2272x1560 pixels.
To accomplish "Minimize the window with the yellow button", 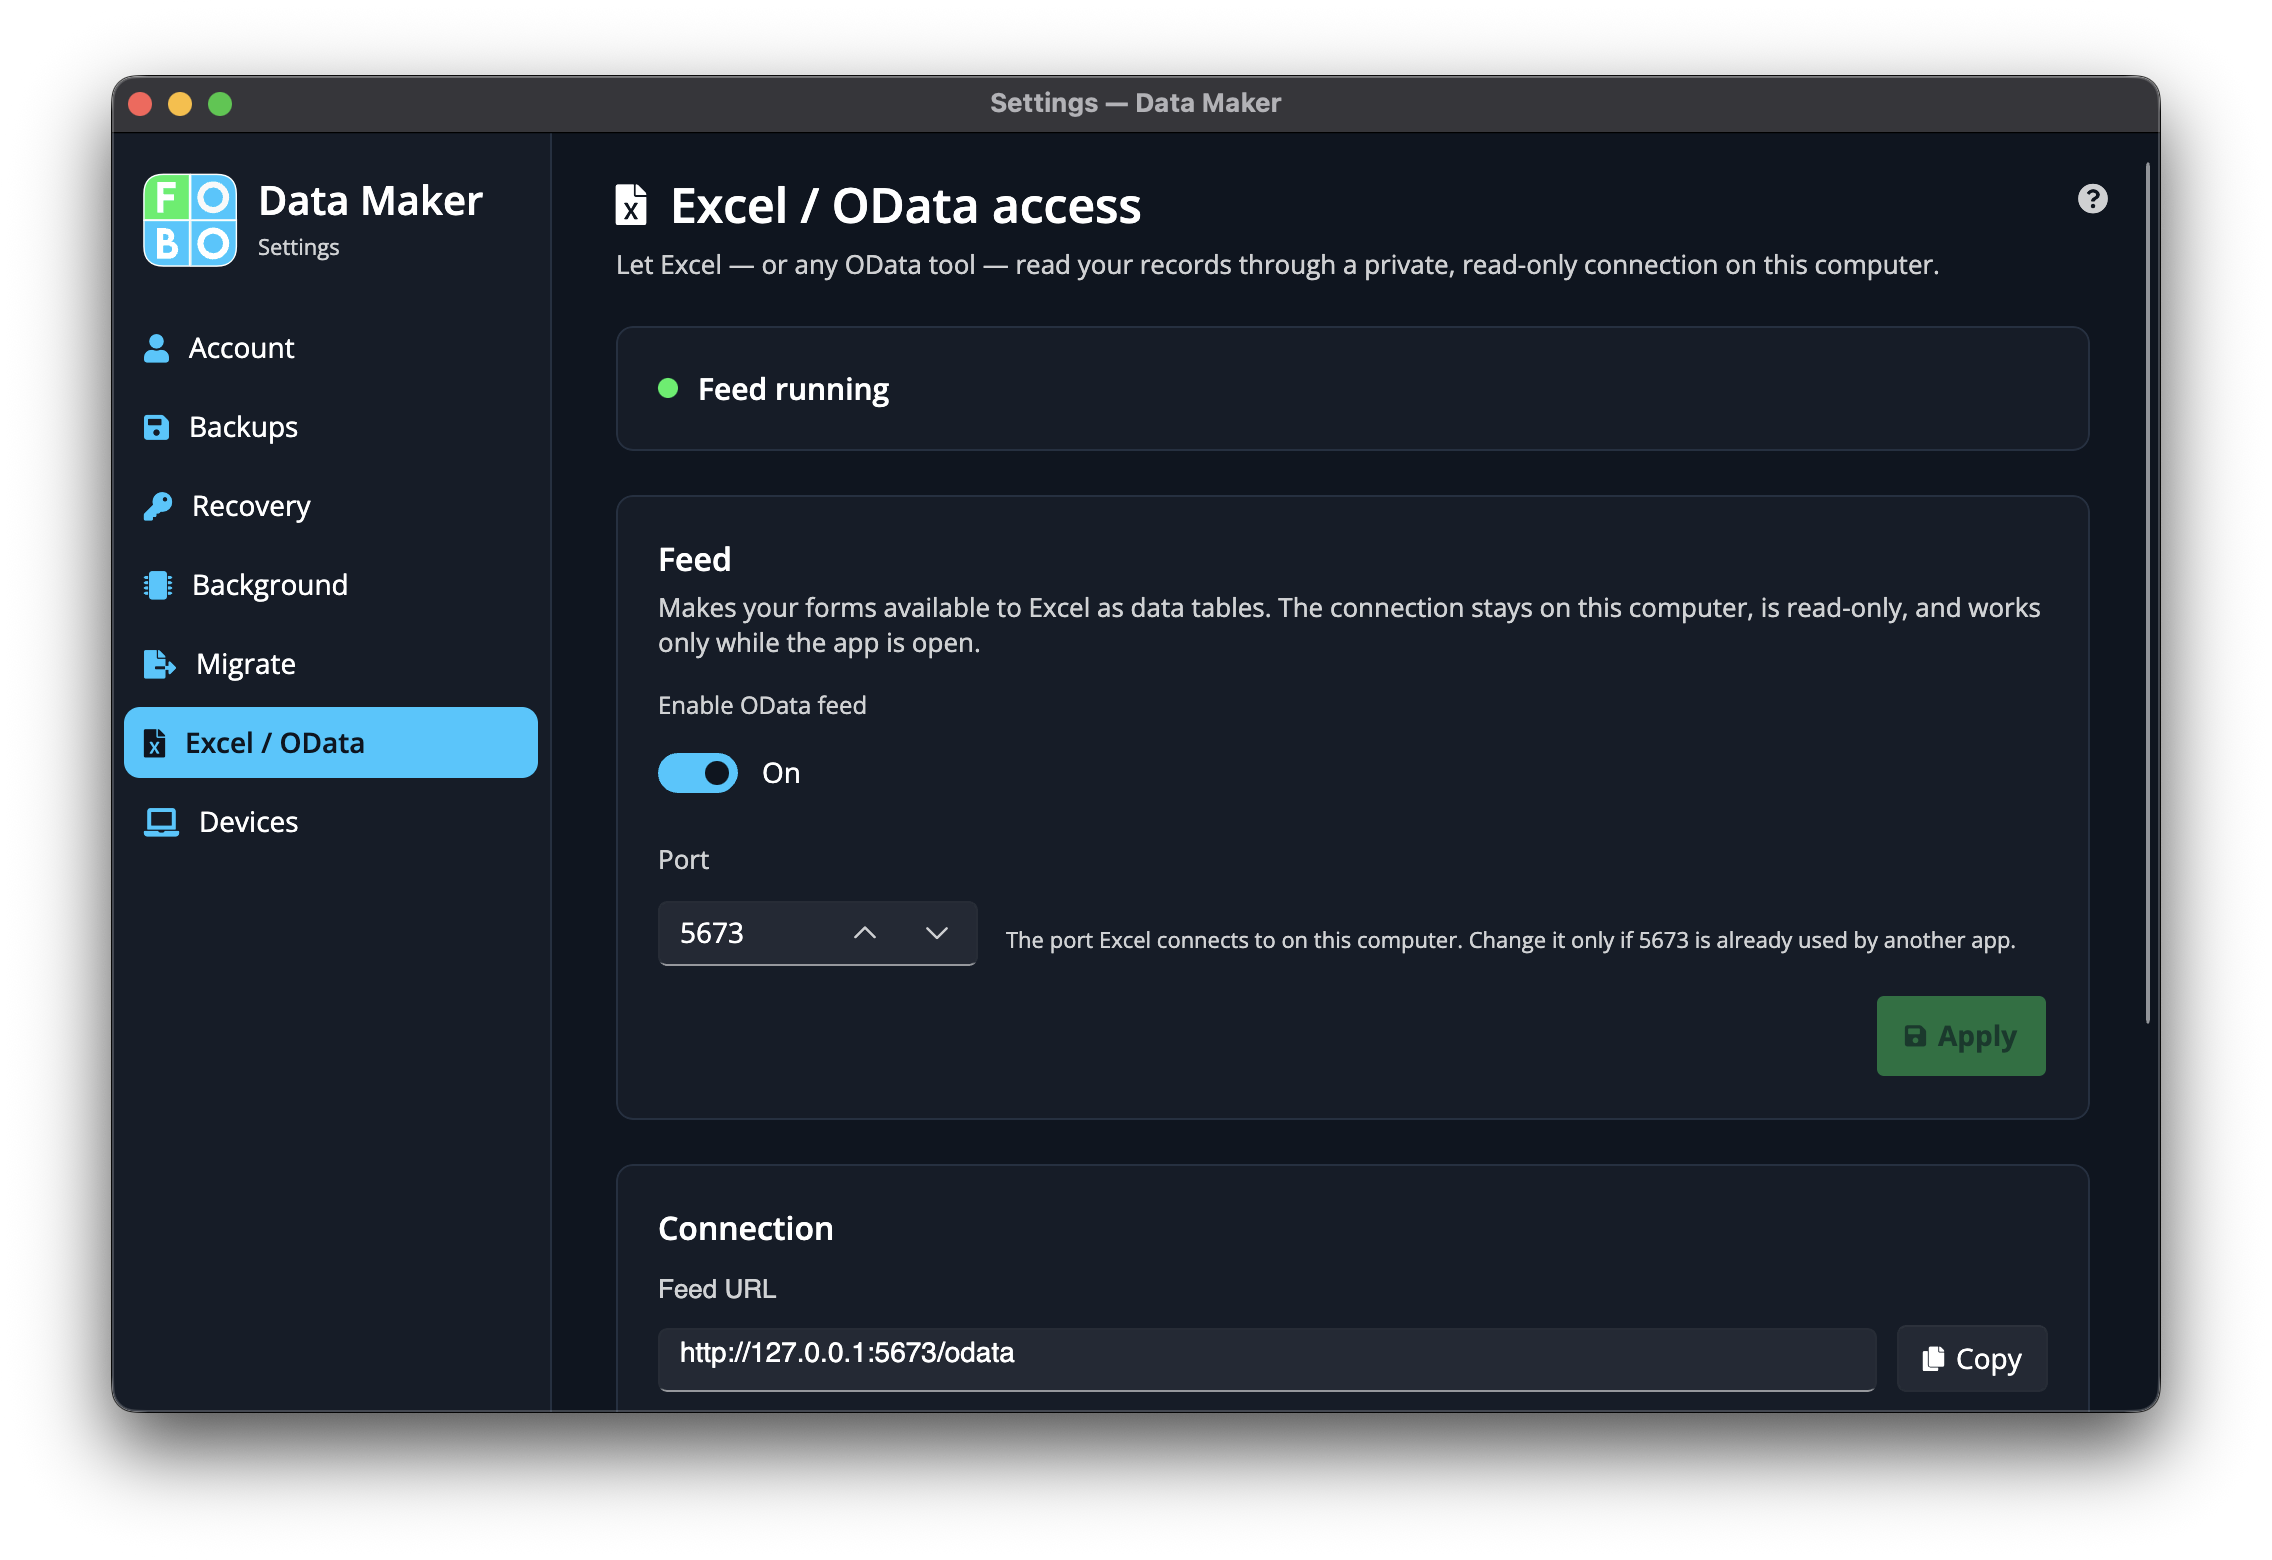I will [180, 104].
